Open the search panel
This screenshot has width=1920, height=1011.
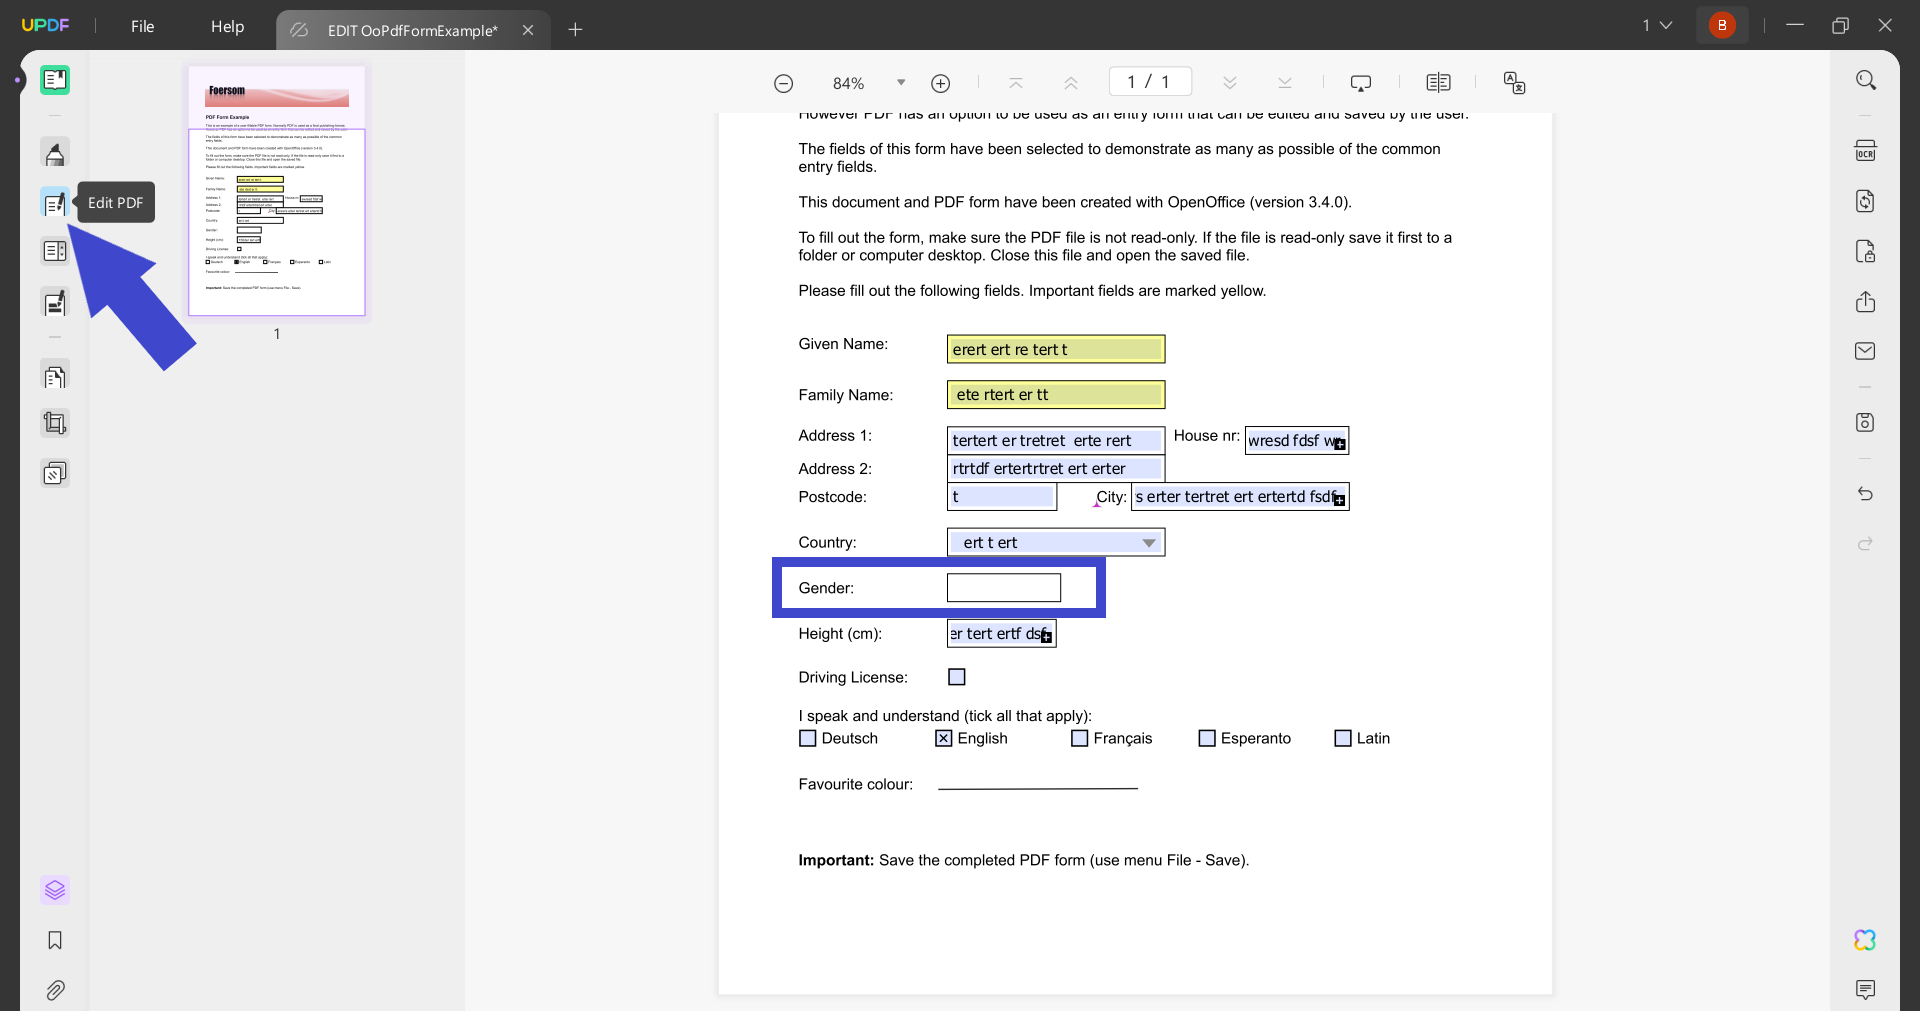[1866, 79]
